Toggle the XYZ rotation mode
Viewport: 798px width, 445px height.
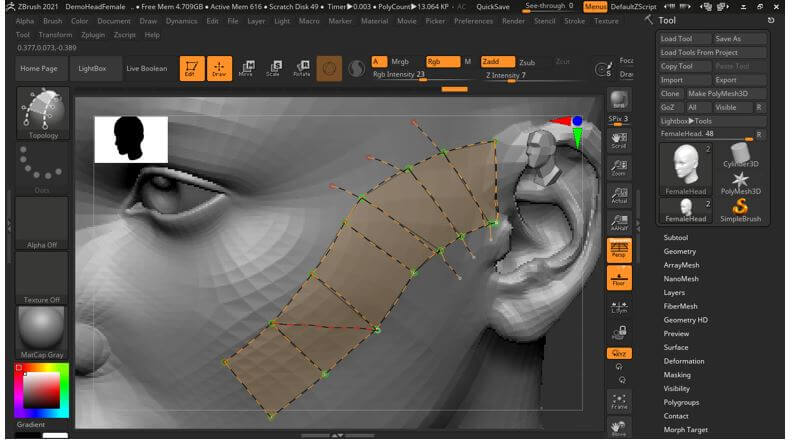tap(619, 353)
